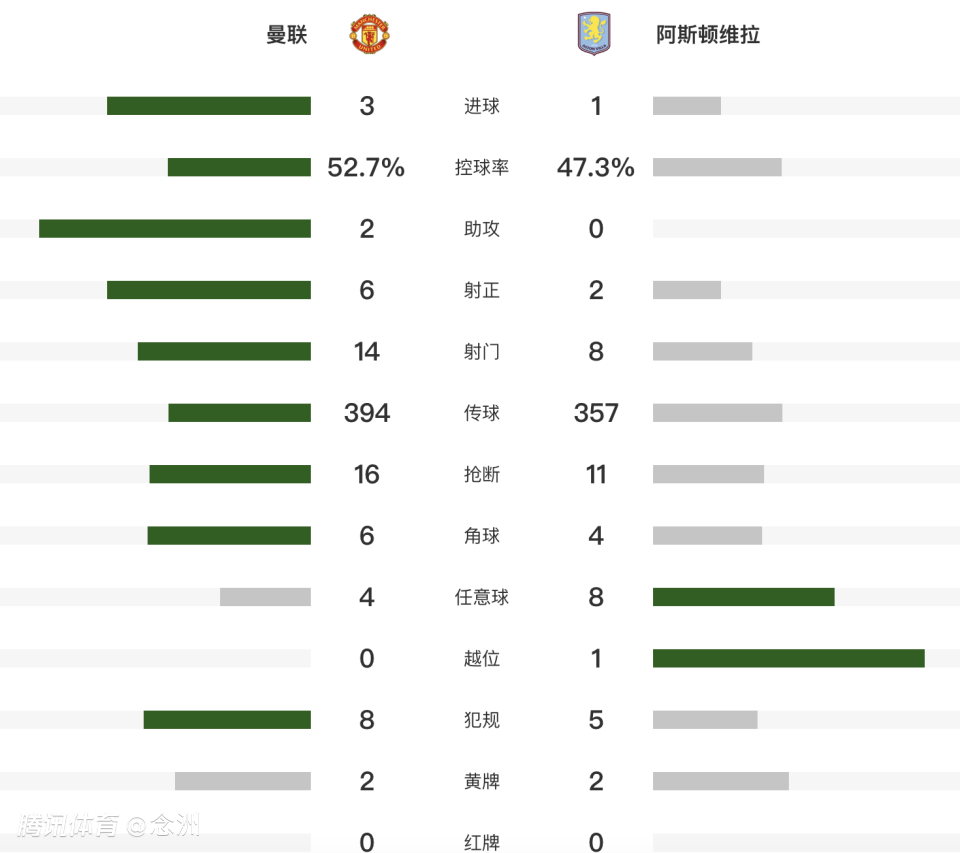Click Aston Villa's green 任意球 bar
The height and width of the screenshot is (853, 960).
coord(743,597)
